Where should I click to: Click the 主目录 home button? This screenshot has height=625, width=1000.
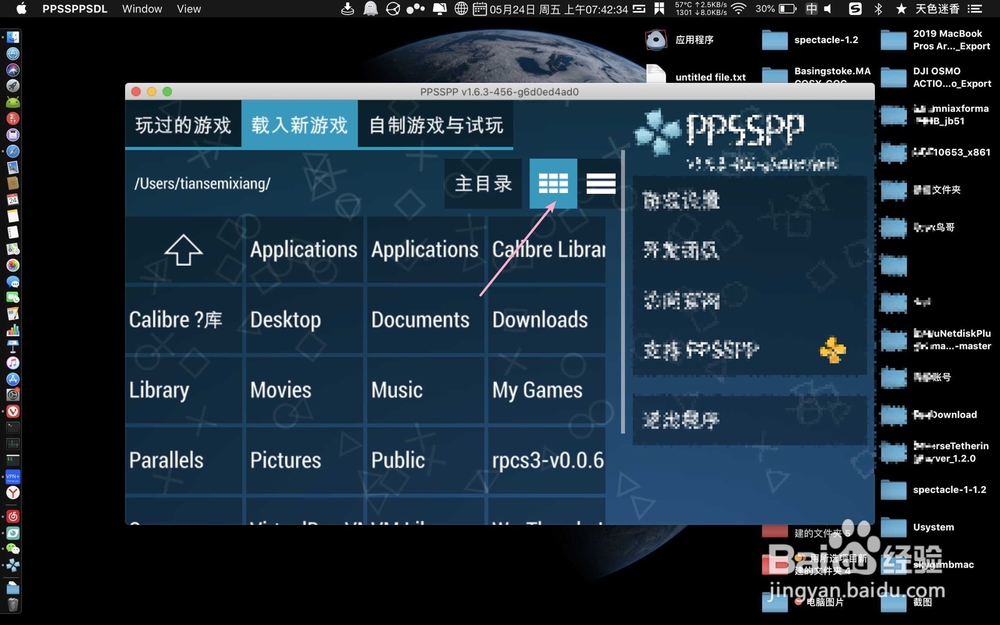tap(483, 184)
